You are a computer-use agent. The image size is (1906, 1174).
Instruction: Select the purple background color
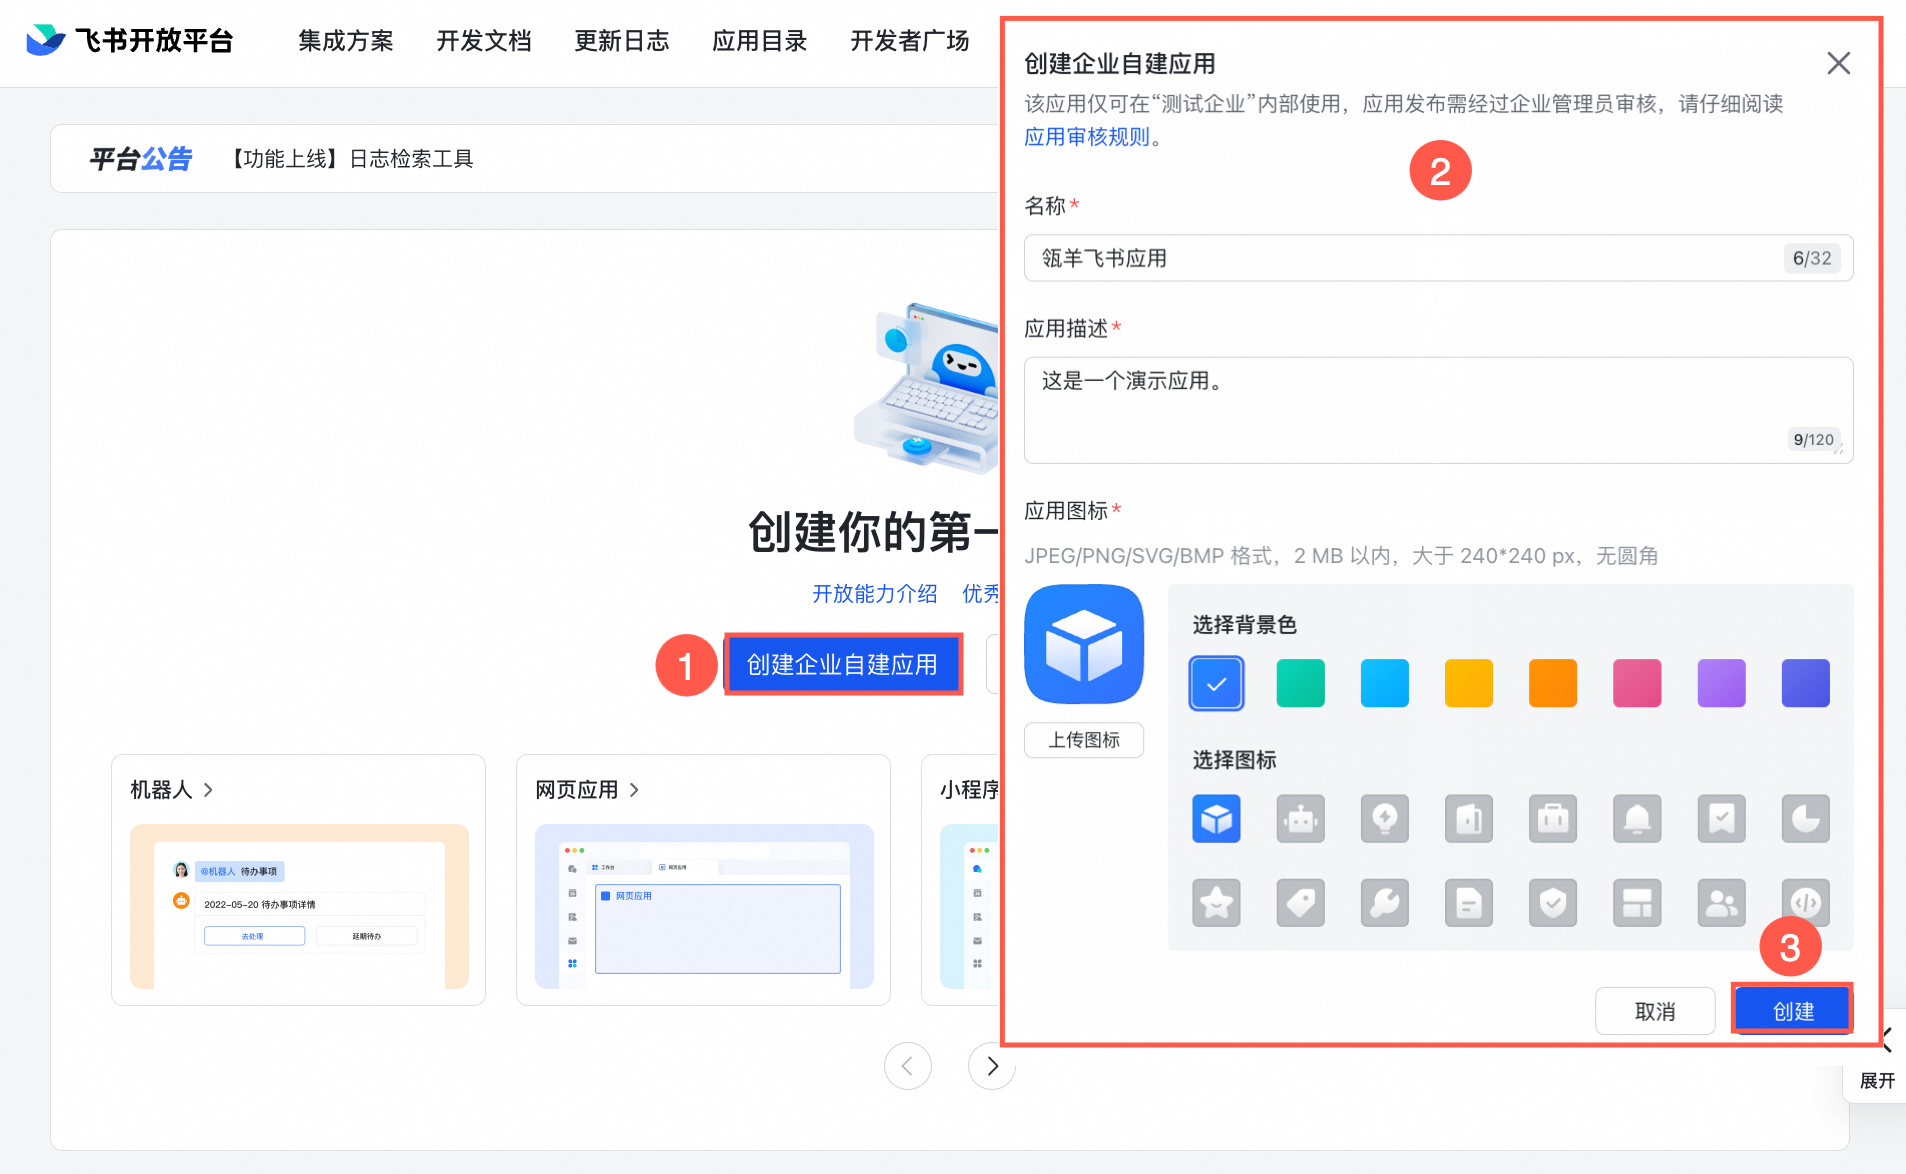1722,683
